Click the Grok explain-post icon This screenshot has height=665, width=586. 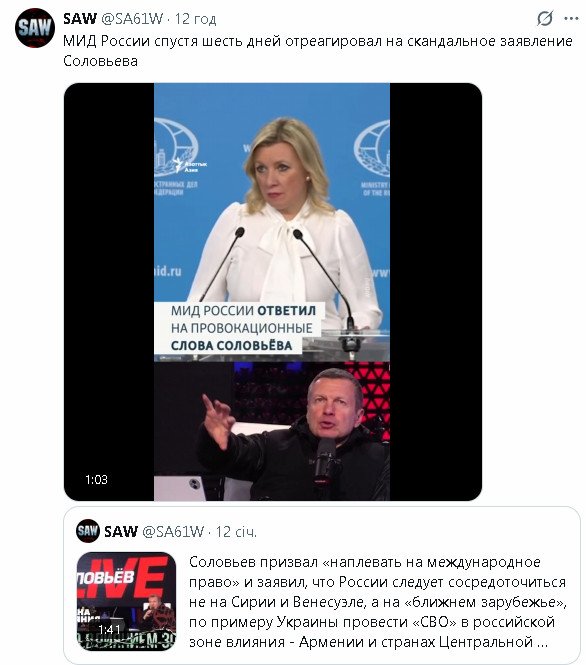pos(544,19)
